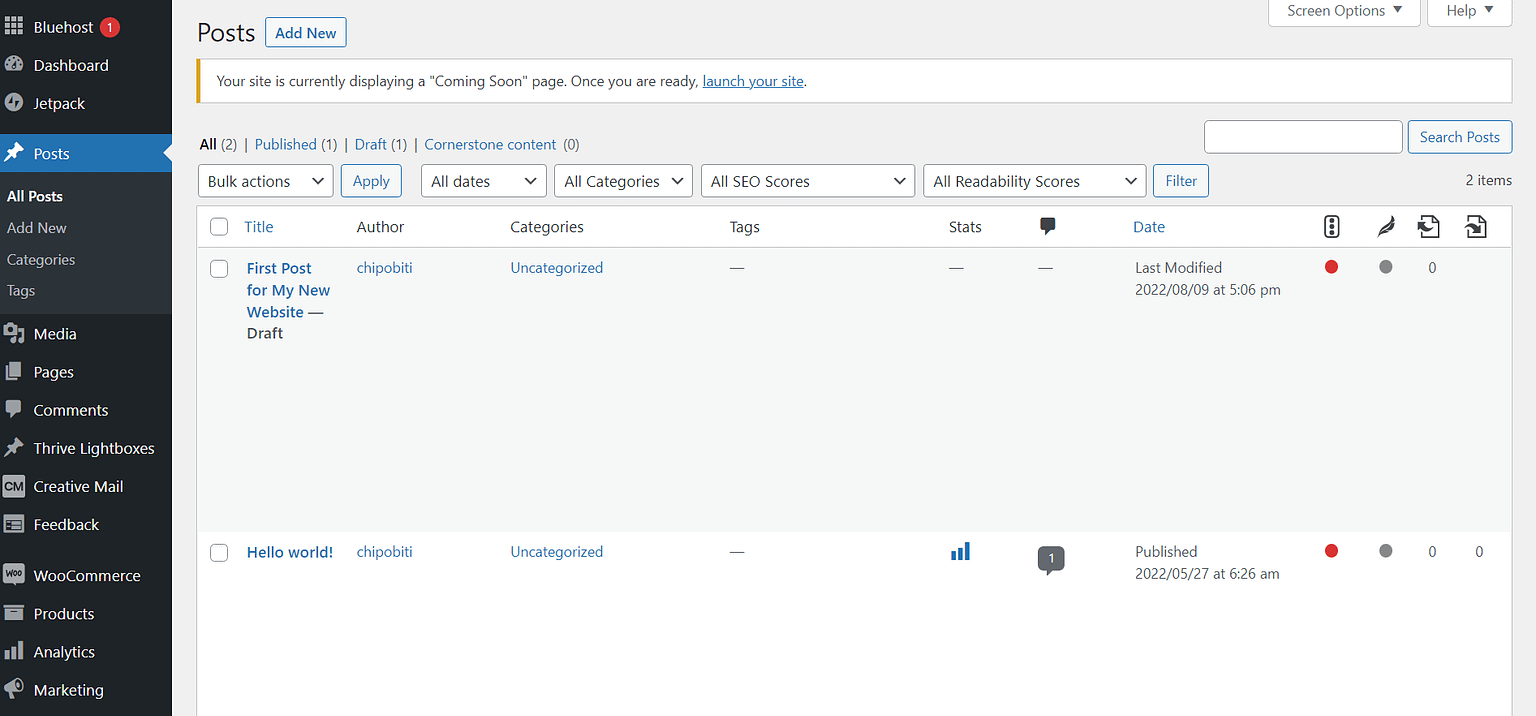Click the red SEO score bullet for Hello world!
The width and height of the screenshot is (1536, 716).
[x=1331, y=551]
